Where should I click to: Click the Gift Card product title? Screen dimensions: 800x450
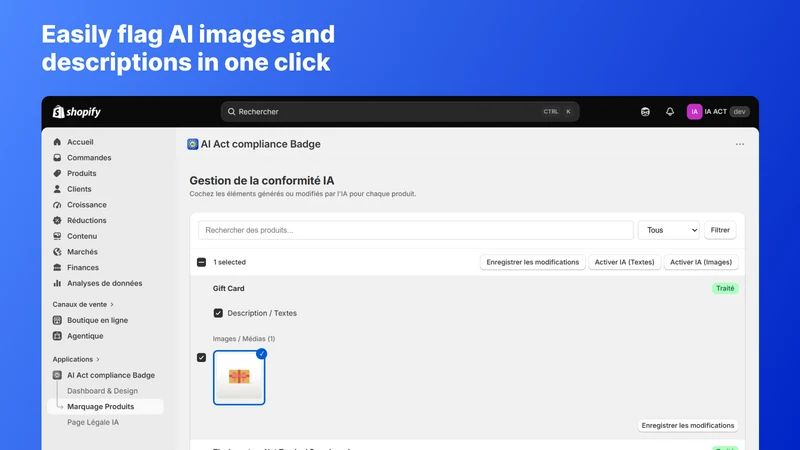tap(229, 289)
